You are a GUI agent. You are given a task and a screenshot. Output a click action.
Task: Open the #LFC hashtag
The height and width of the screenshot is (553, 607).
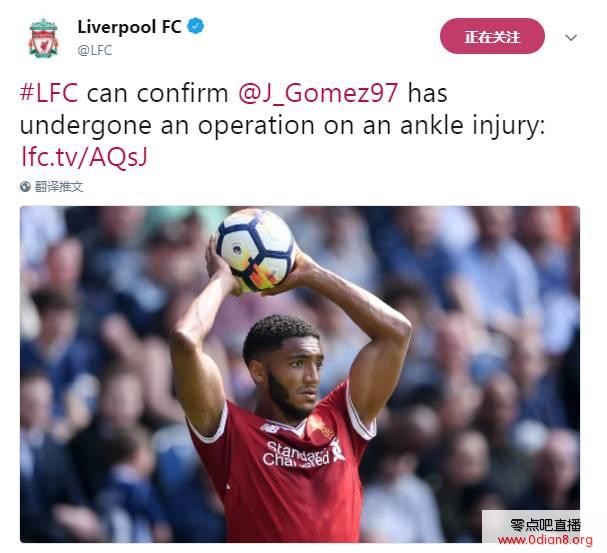point(49,93)
